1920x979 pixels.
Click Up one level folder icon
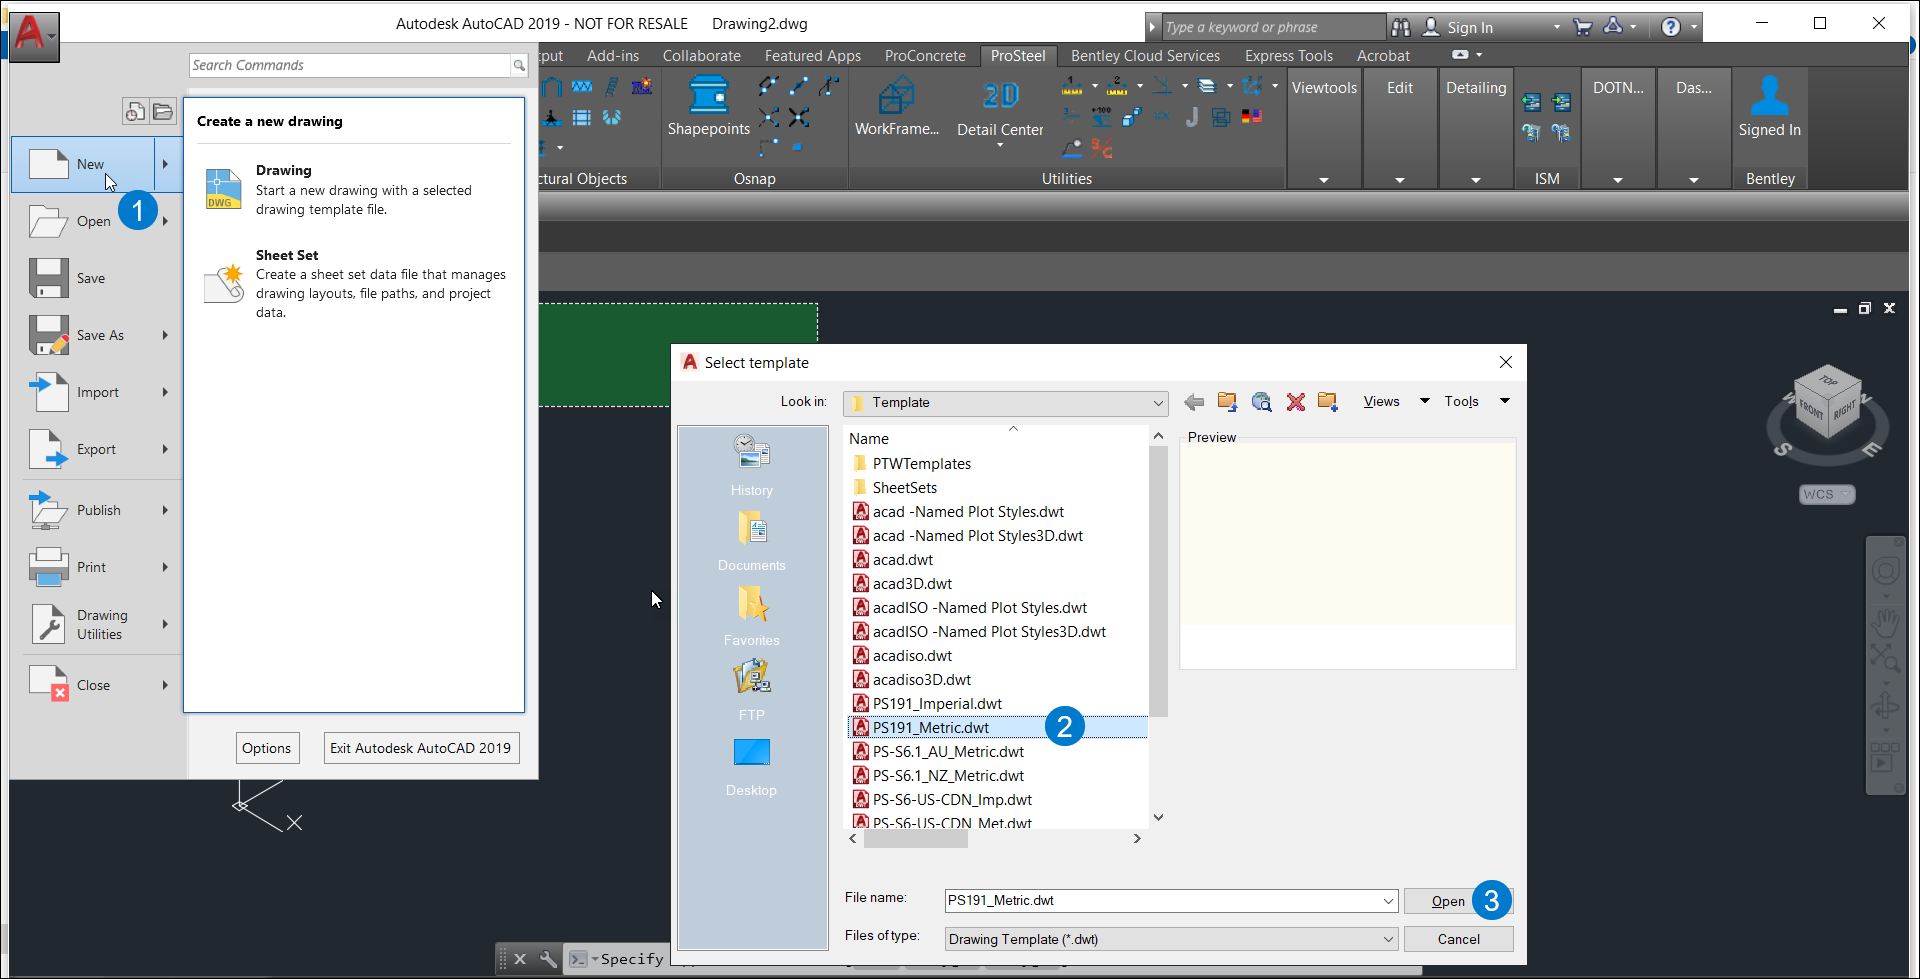pyautogui.click(x=1227, y=402)
